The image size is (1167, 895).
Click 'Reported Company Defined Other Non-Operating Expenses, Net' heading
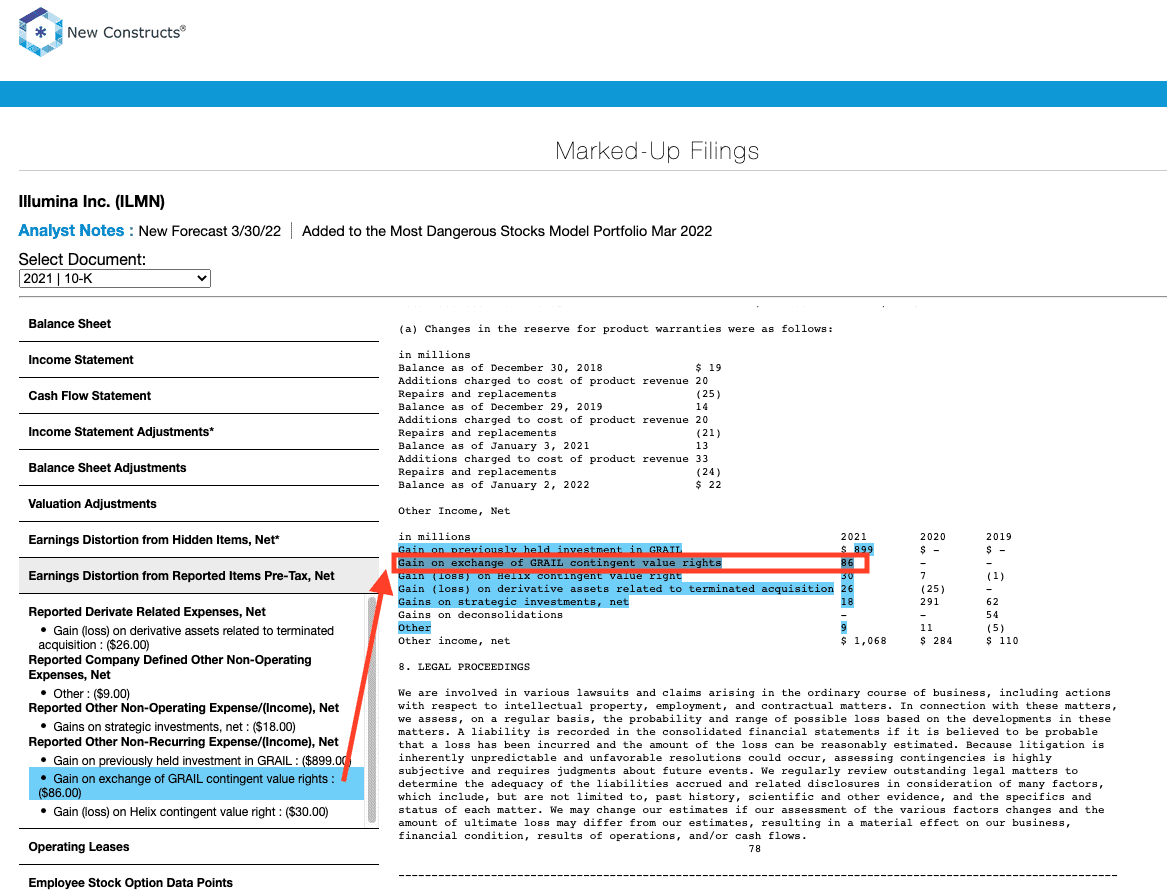pyautogui.click(x=170, y=667)
